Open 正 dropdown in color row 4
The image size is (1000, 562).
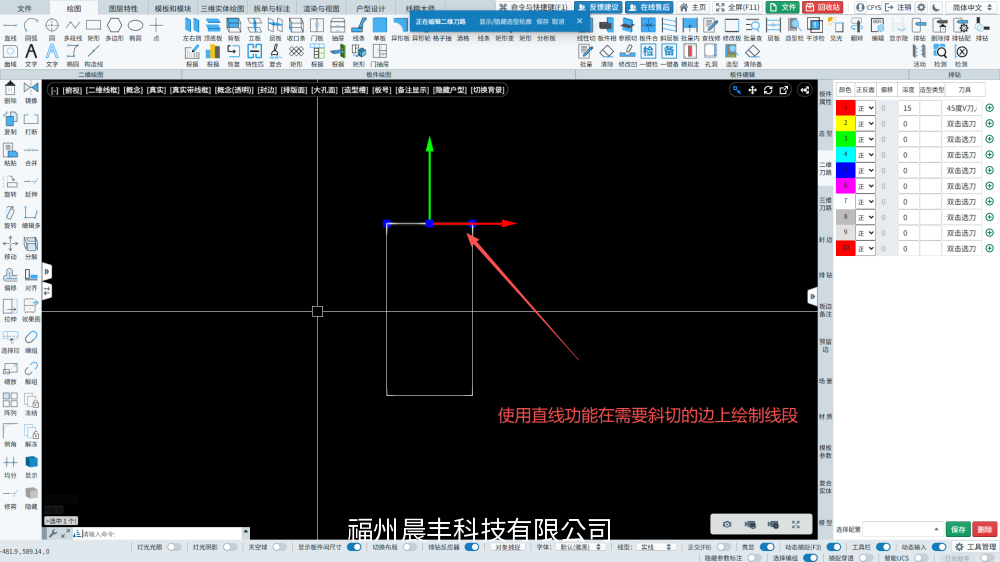pyautogui.click(x=865, y=155)
